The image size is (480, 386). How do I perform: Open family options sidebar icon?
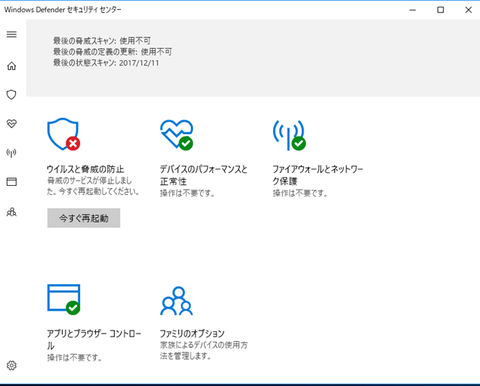click(12, 212)
